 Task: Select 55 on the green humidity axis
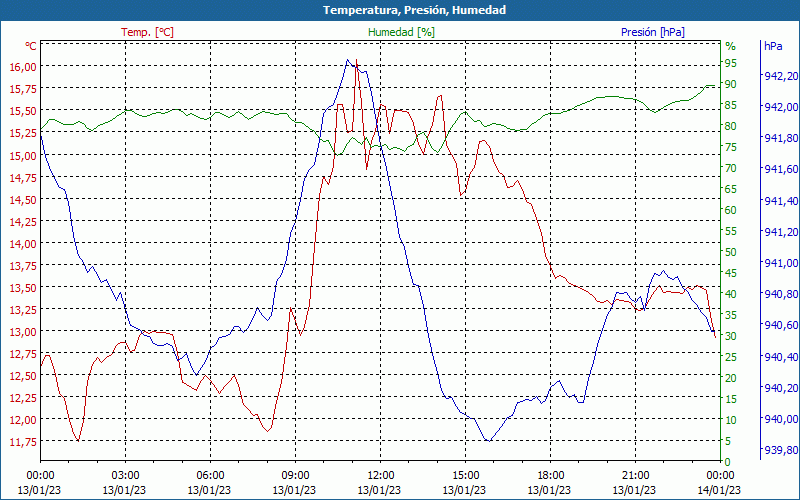click(731, 232)
